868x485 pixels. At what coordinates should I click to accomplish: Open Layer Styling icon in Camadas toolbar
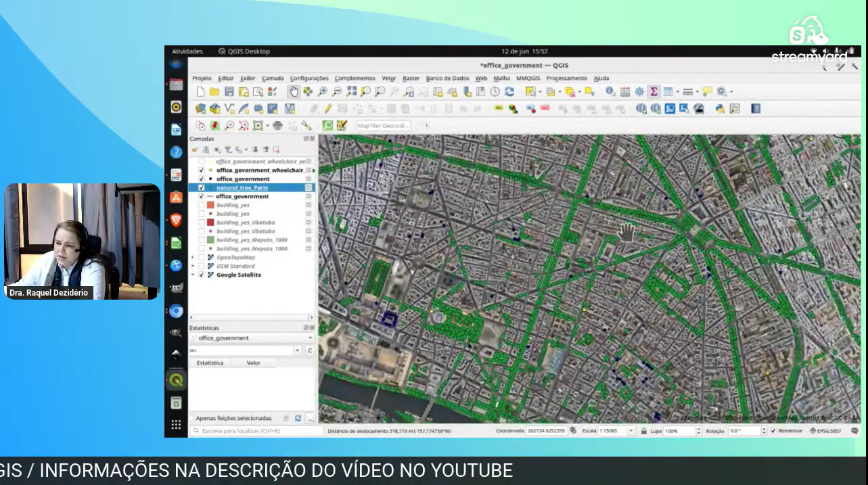point(194,150)
